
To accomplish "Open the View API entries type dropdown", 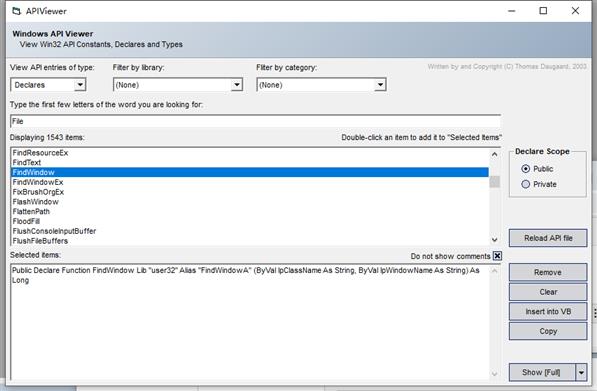I will [x=80, y=85].
